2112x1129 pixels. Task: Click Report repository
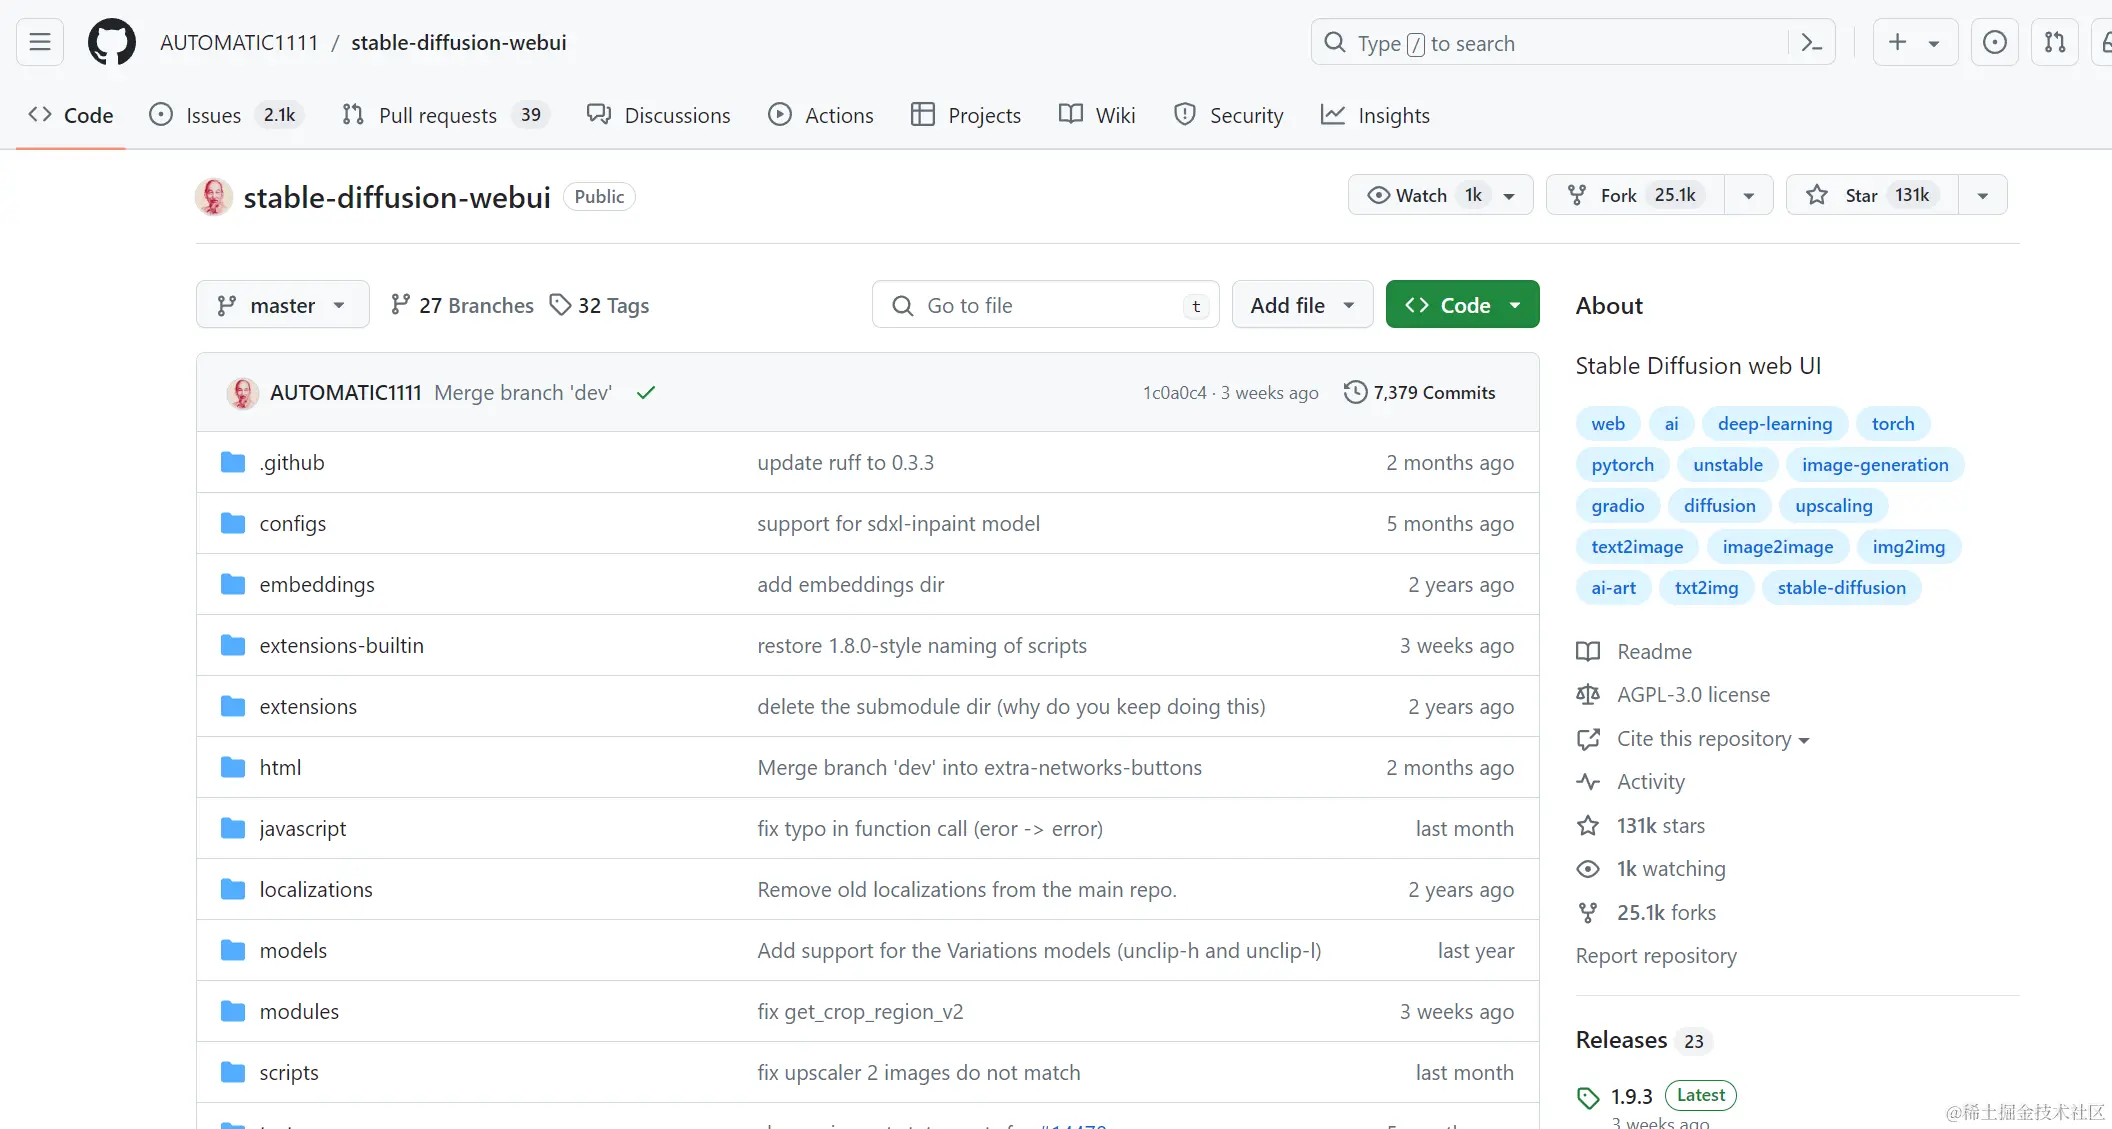pos(1656,956)
